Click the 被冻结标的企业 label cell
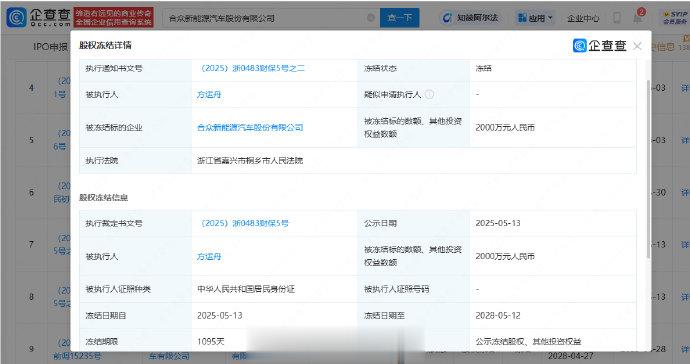 coord(136,128)
